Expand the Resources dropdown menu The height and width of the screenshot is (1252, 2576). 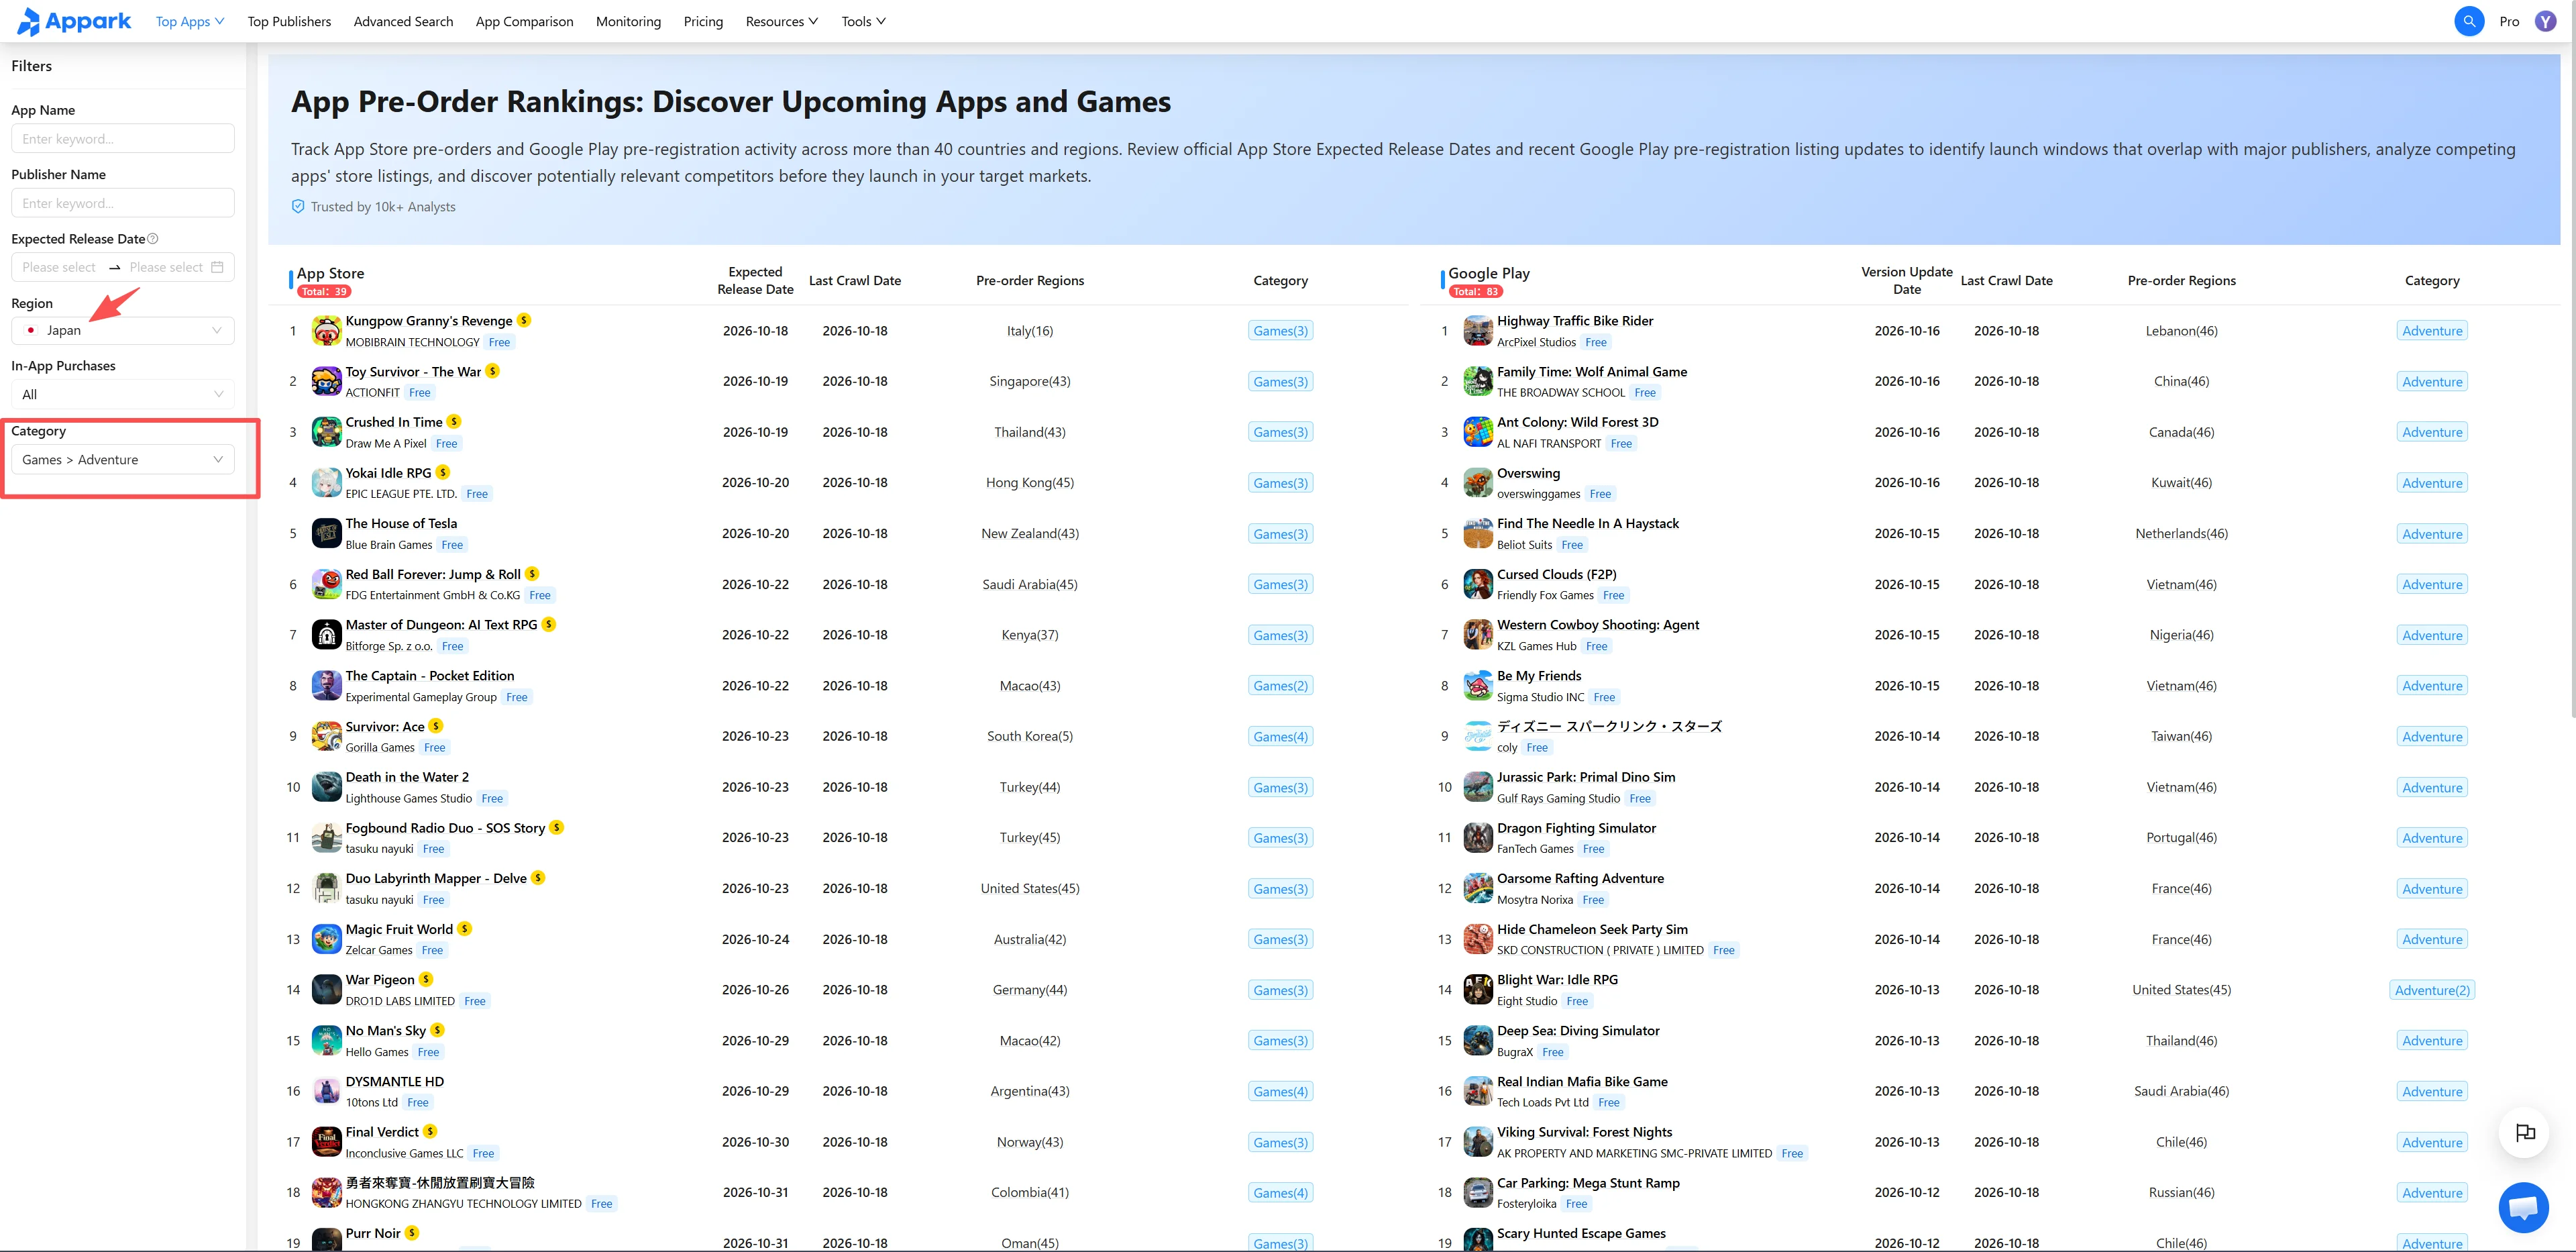pyautogui.click(x=782, y=21)
